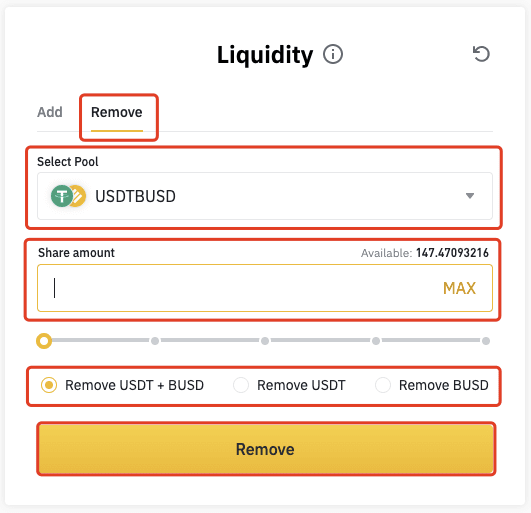Image resolution: width=531 pixels, height=513 pixels.
Task: Expand the USDTBUSD pool selector
Action: (x=265, y=196)
